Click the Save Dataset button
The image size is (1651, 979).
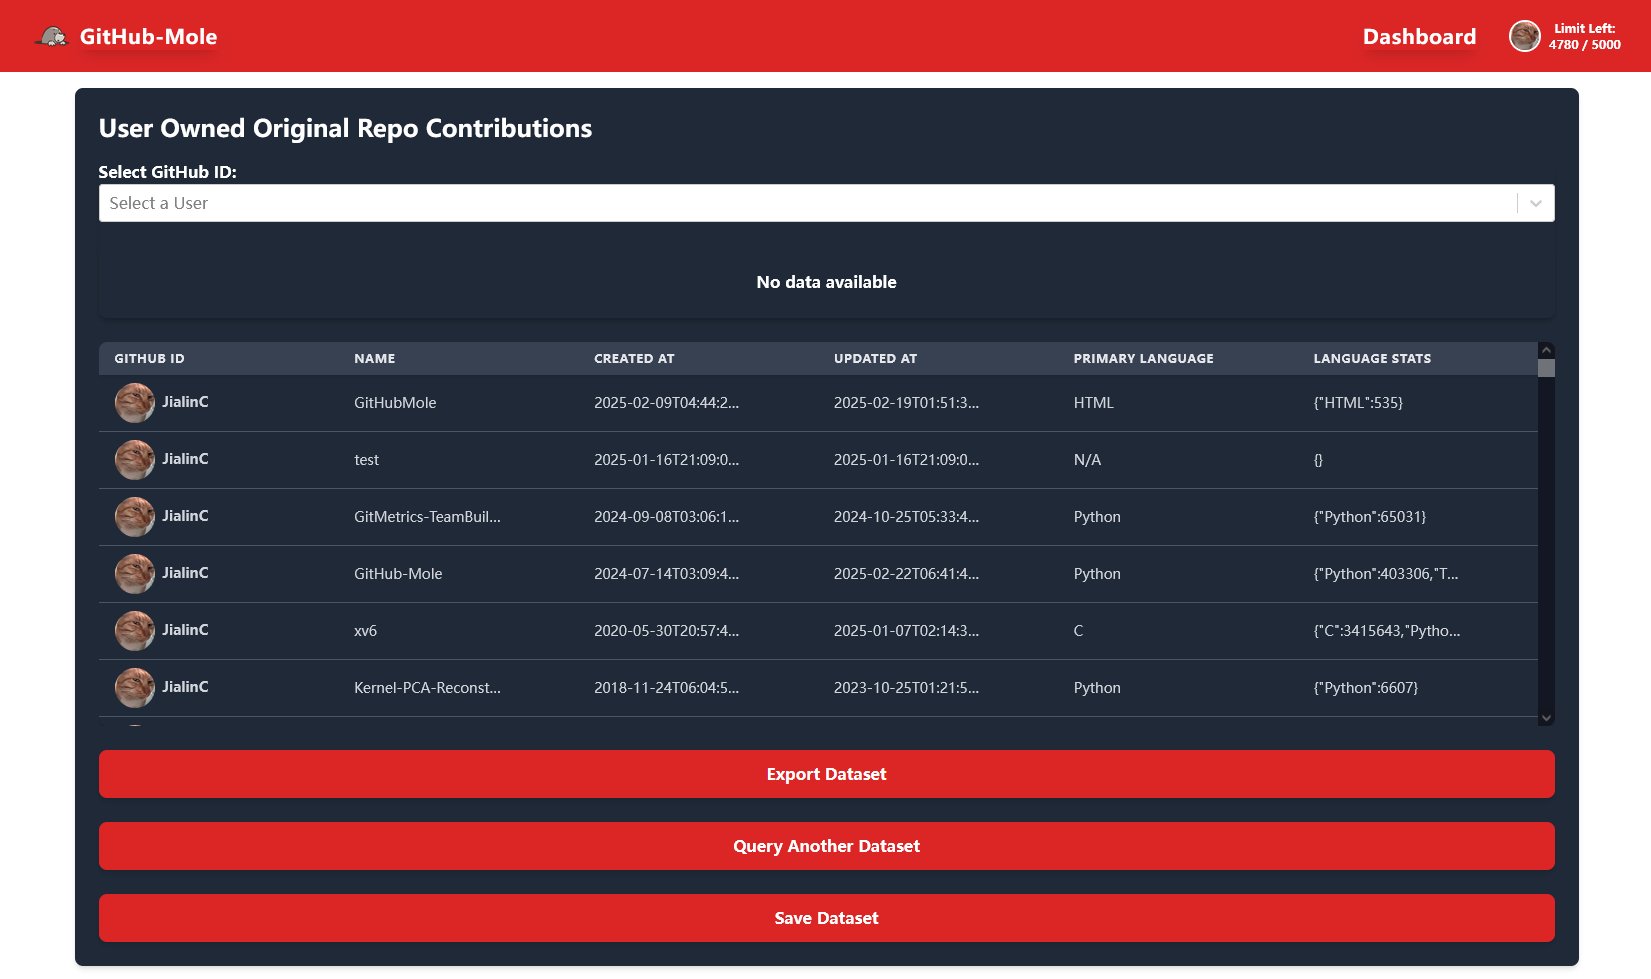point(825,918)
